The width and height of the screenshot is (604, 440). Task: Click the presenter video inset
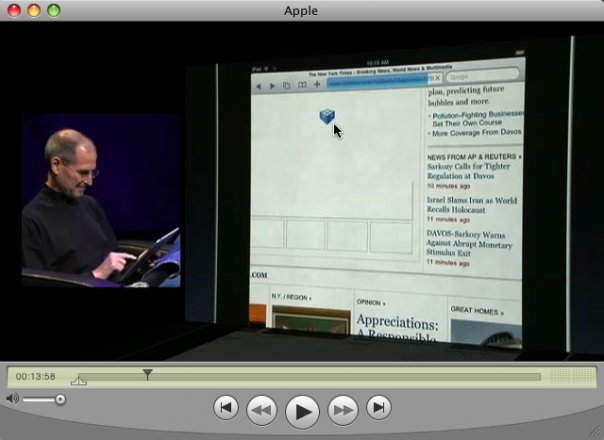[101, 200]
